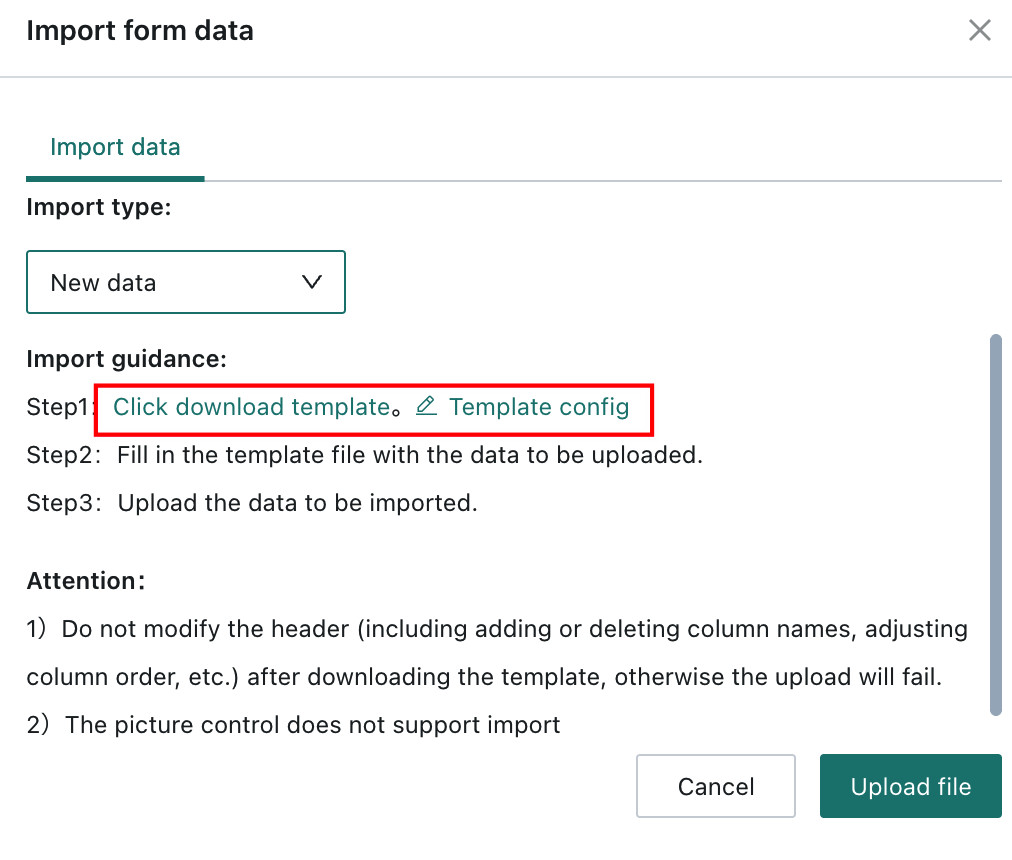This screenshot has width=1012, height=860.
Task: Click the vertical scrollbar of guidance panel
Action: click(x=996, y=524)
